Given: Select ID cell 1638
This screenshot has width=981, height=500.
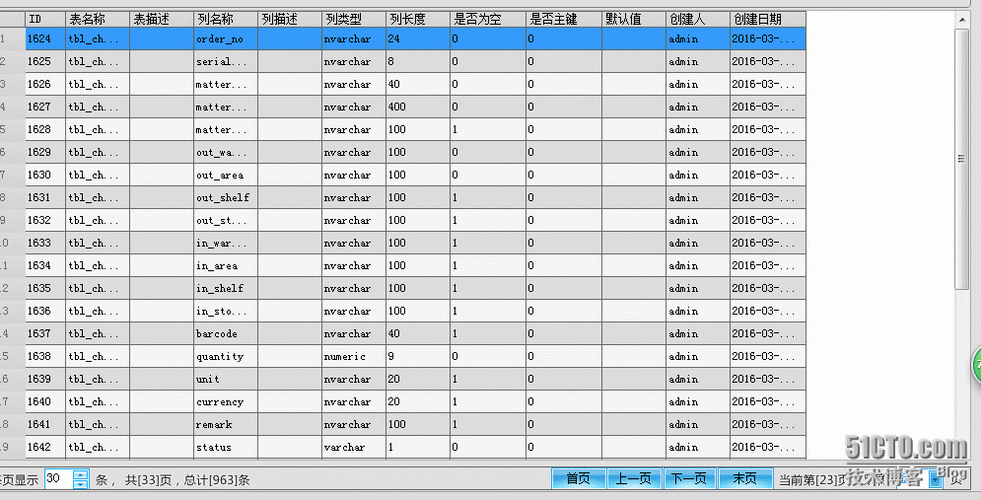Looking at the screenshot, I should (x=45, y=356).
